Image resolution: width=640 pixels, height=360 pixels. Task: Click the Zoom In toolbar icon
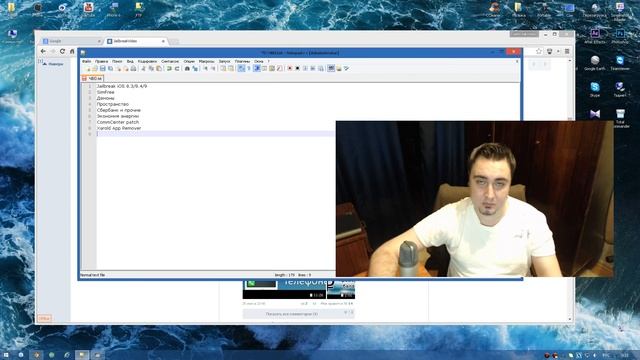(205, 69)
